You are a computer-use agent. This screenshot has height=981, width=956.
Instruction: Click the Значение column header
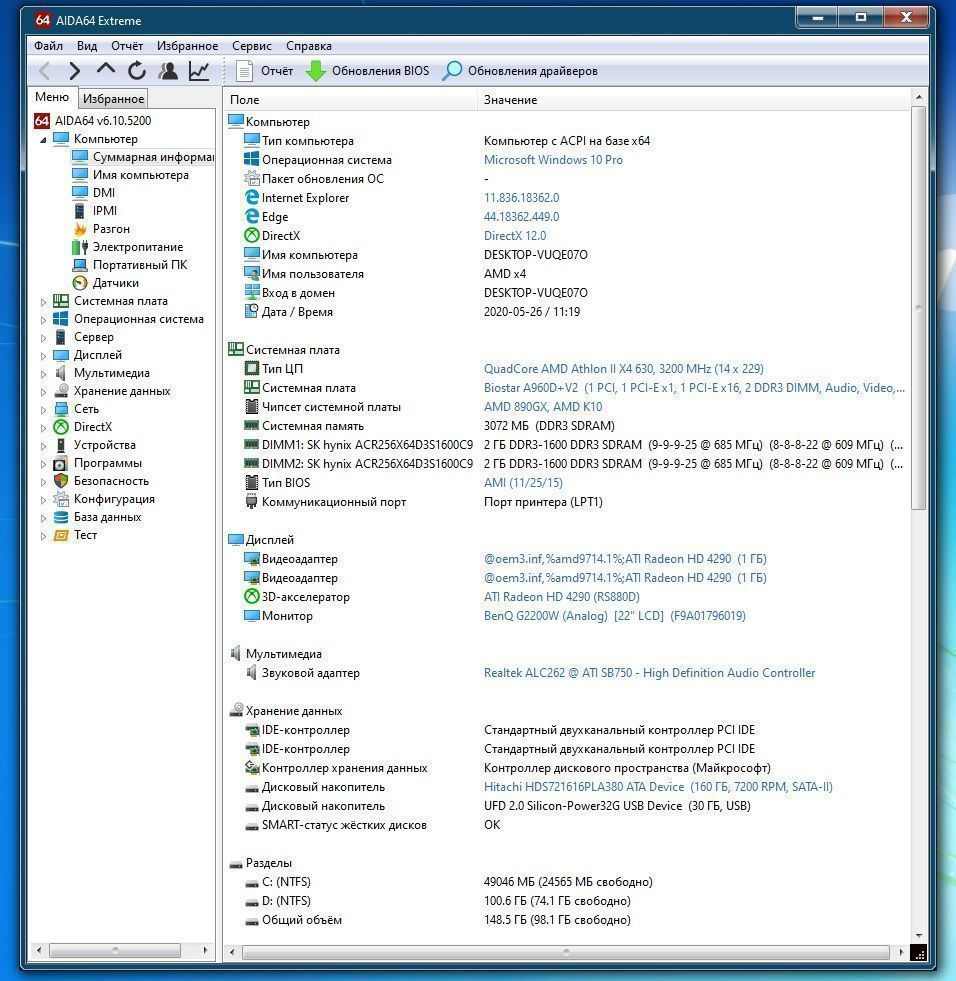point(693,99)
